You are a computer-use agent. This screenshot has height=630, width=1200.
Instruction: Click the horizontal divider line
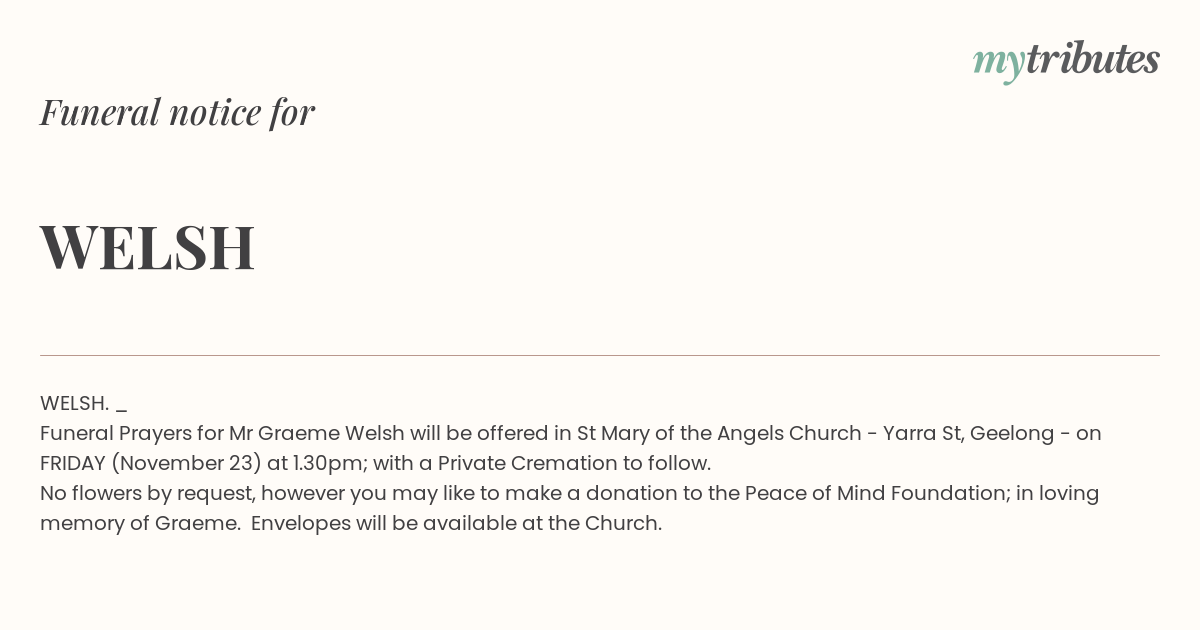[600, 355]
